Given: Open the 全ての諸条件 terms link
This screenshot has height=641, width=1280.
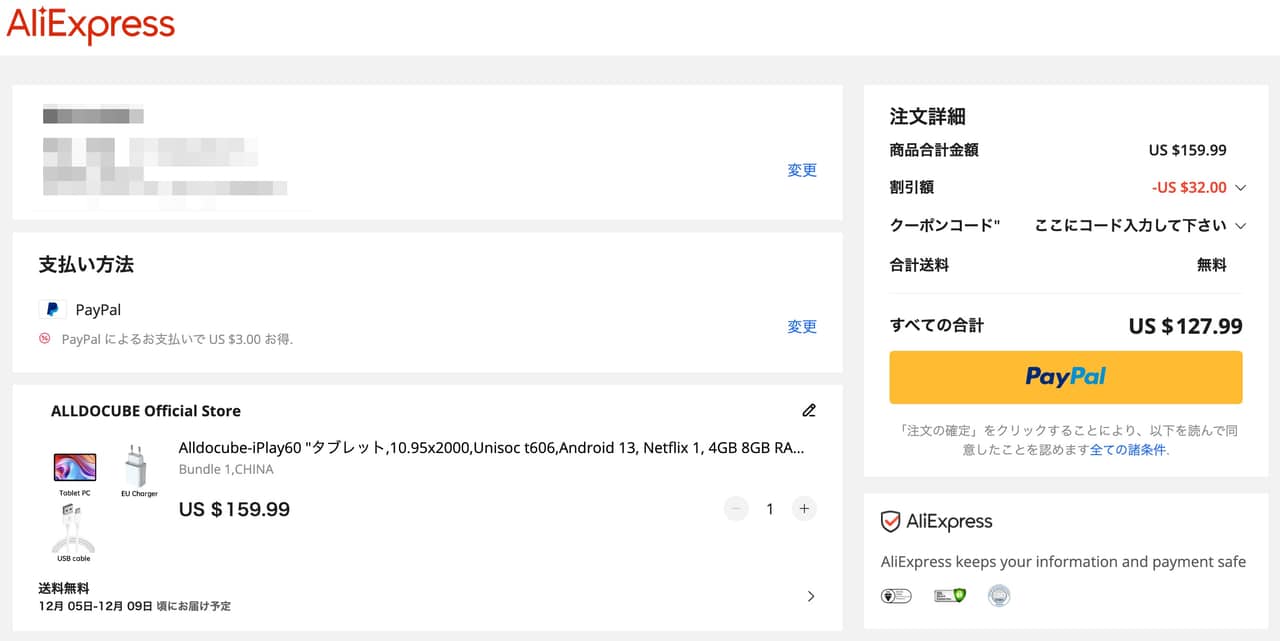Looking at the screenshot, I should 1127,450.
